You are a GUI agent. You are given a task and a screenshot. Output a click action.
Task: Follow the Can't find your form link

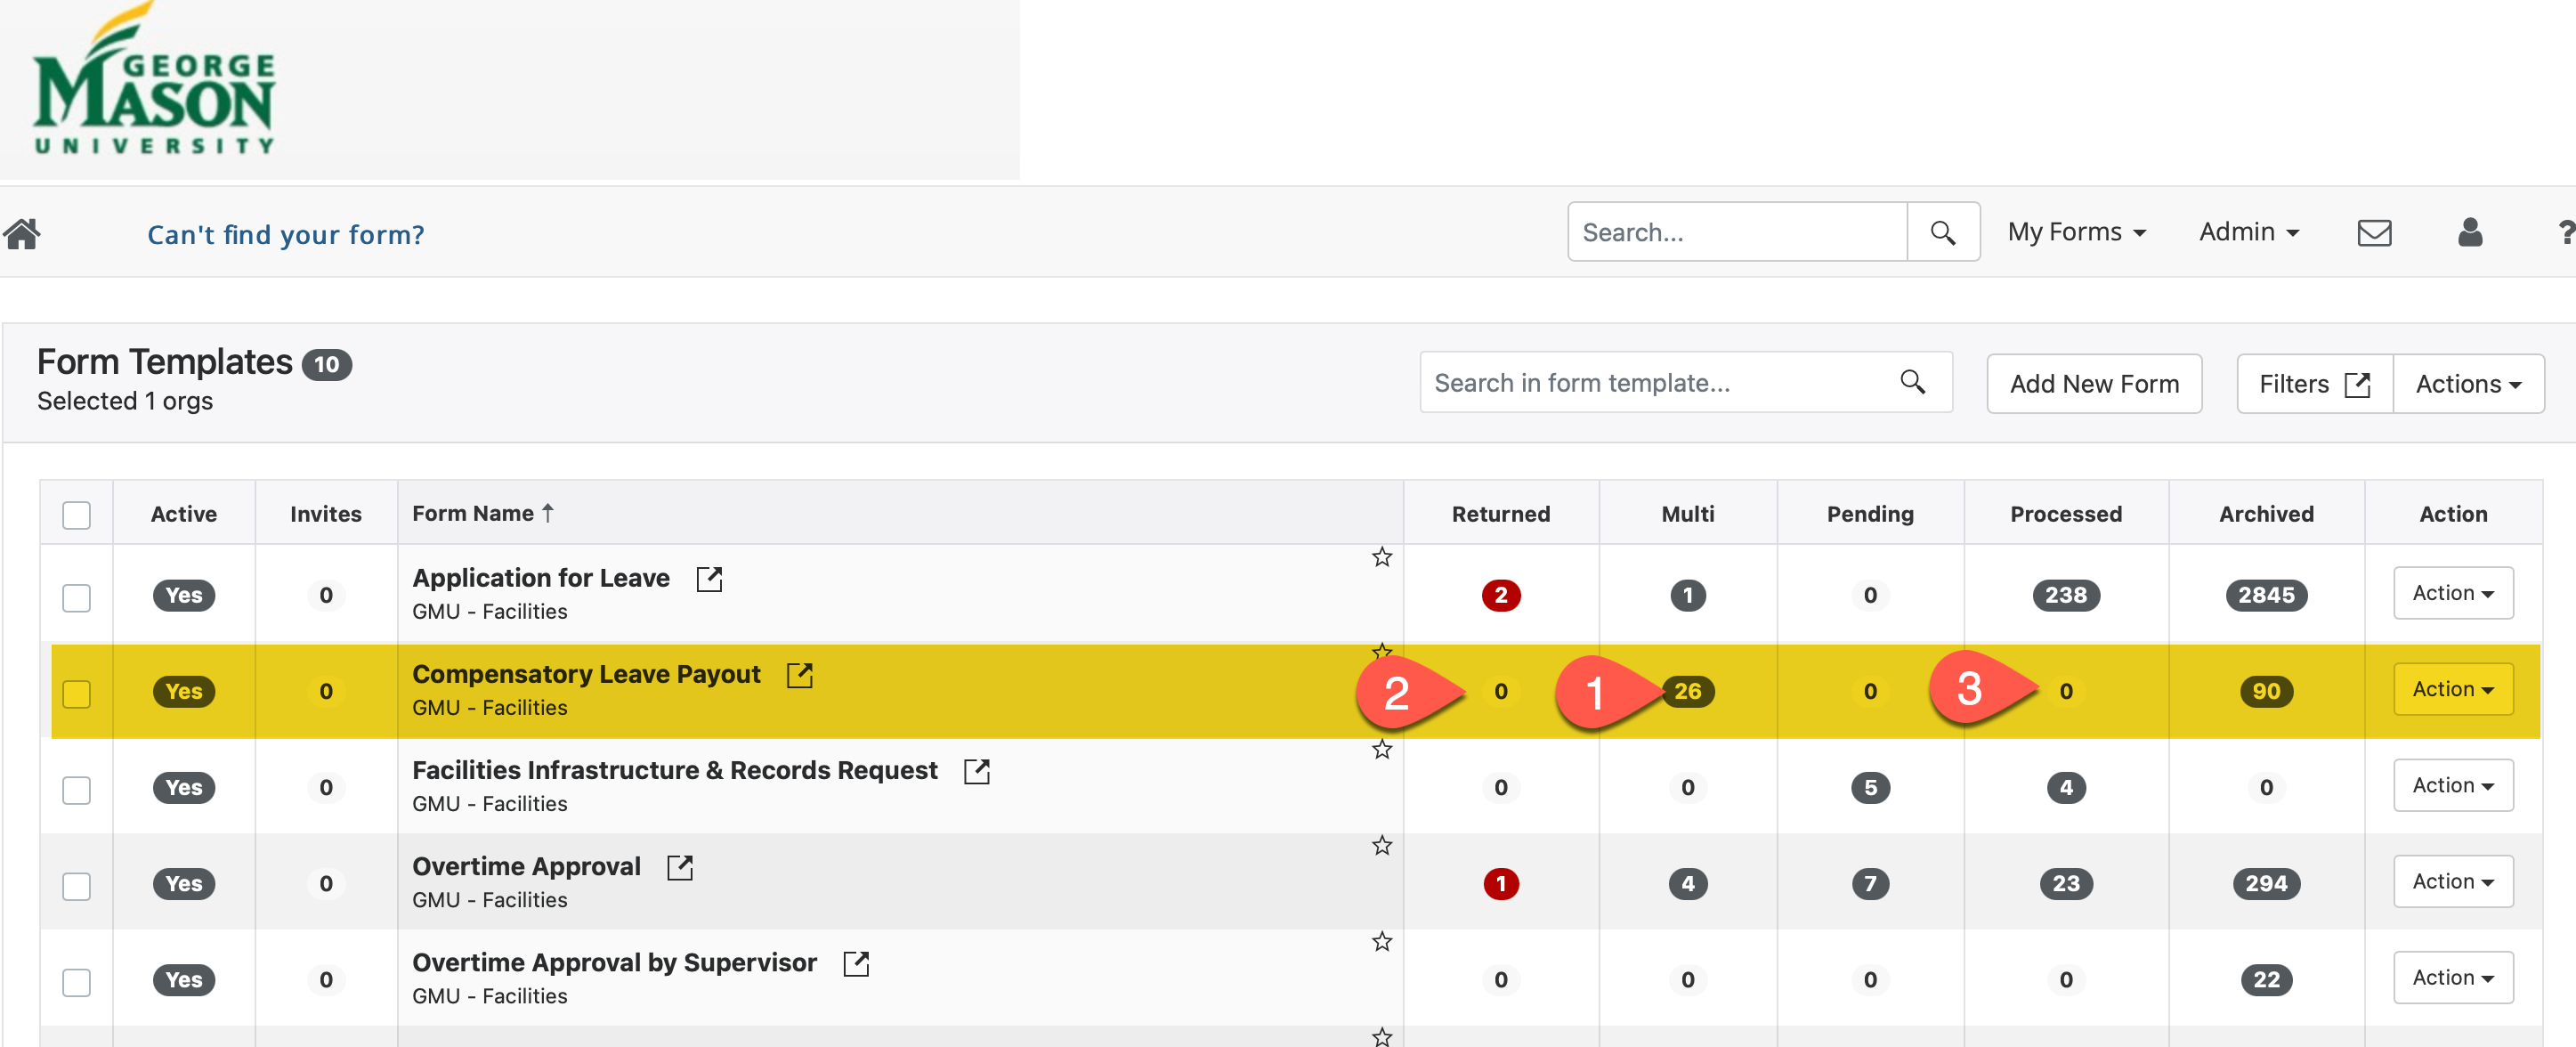coord(286,234)
